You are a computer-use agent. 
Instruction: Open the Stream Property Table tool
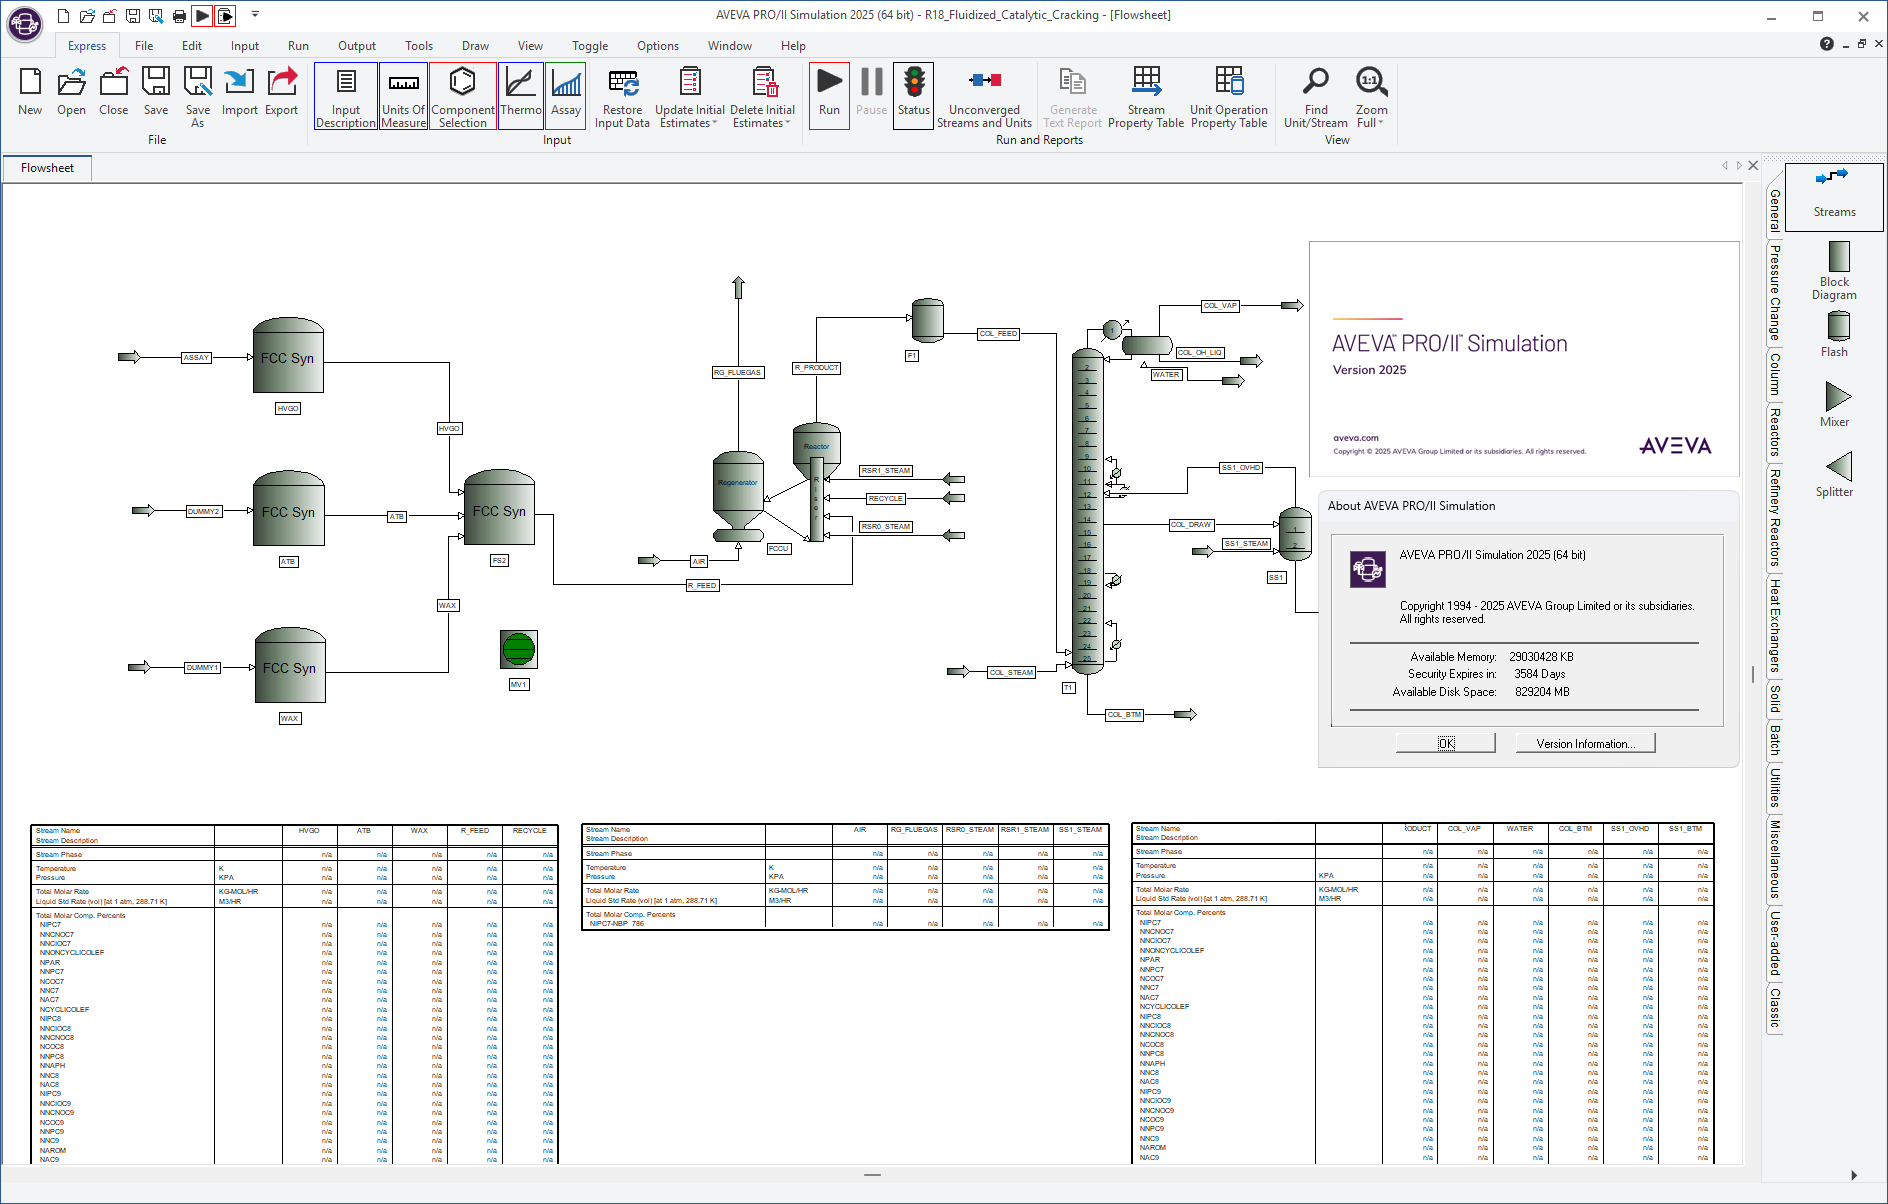tap(1146, 95)
